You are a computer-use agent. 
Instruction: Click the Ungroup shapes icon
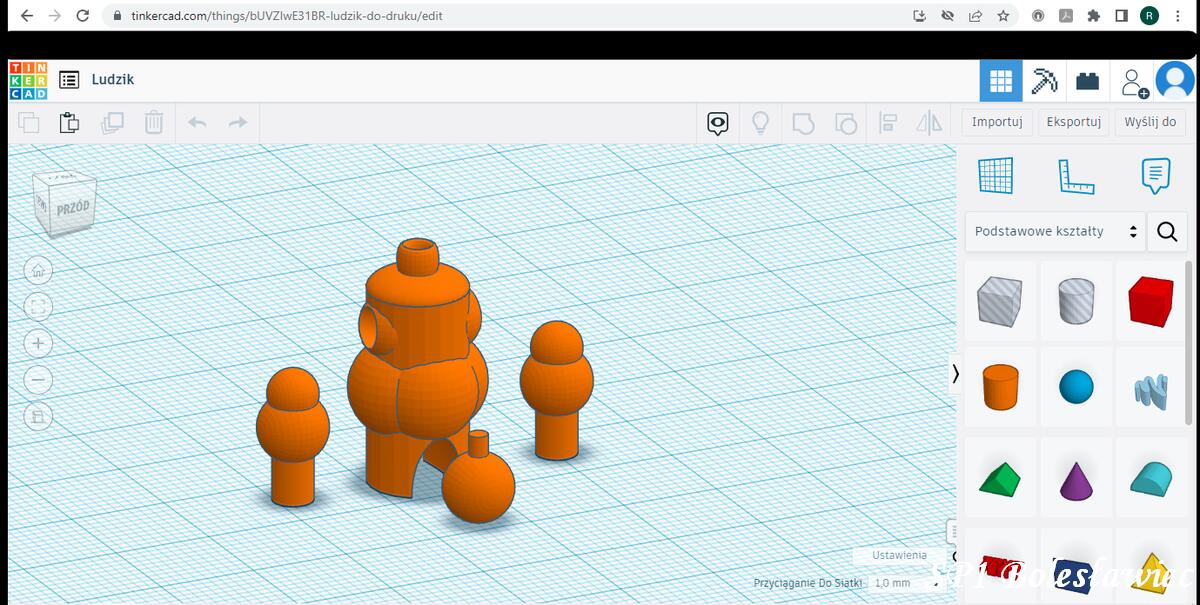846,123
